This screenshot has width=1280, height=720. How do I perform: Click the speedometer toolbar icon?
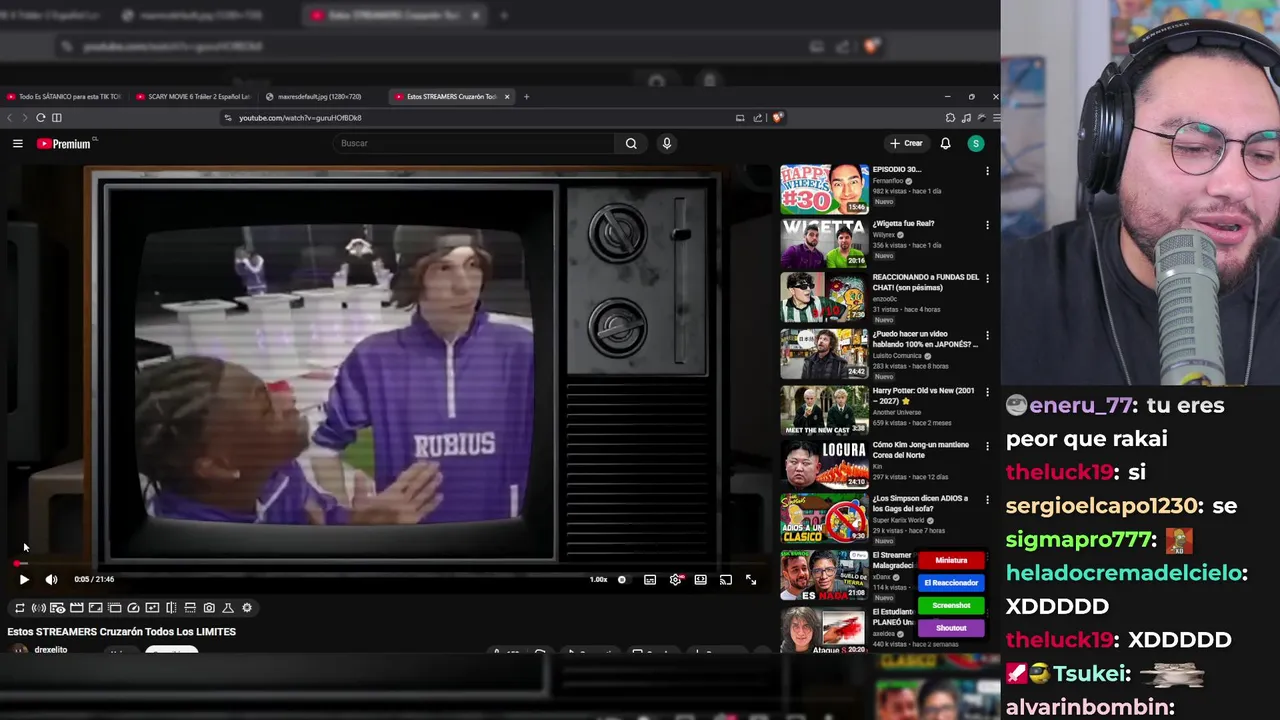(133, 607)
